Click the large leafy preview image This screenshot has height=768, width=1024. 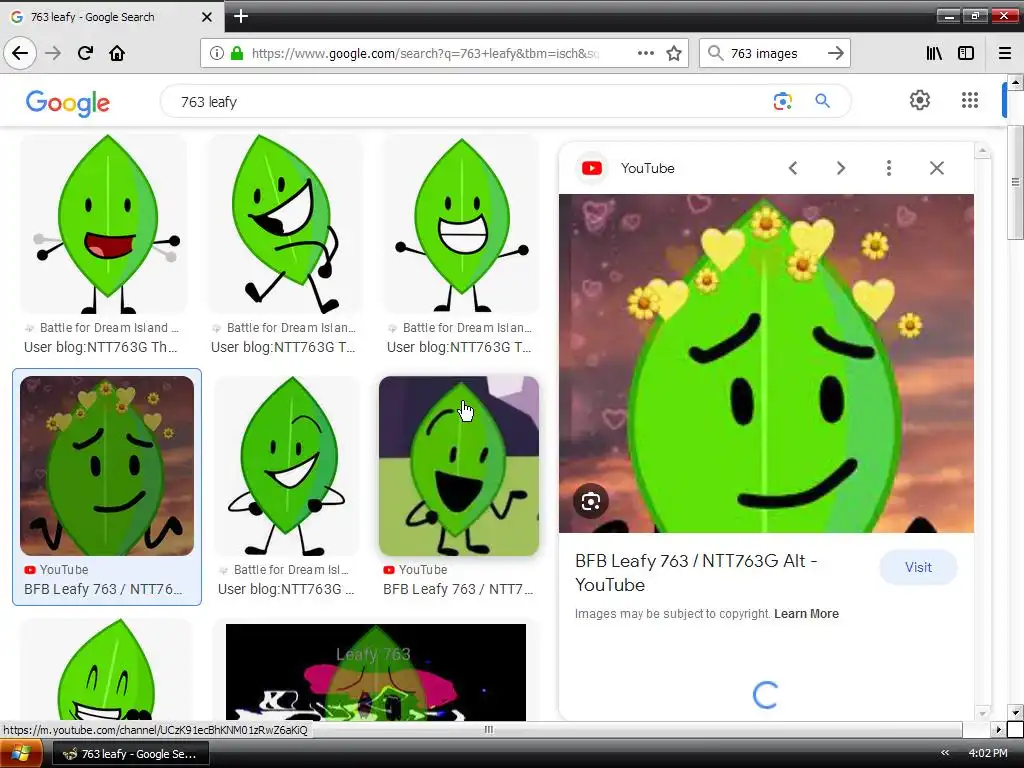tap(766, 363)
